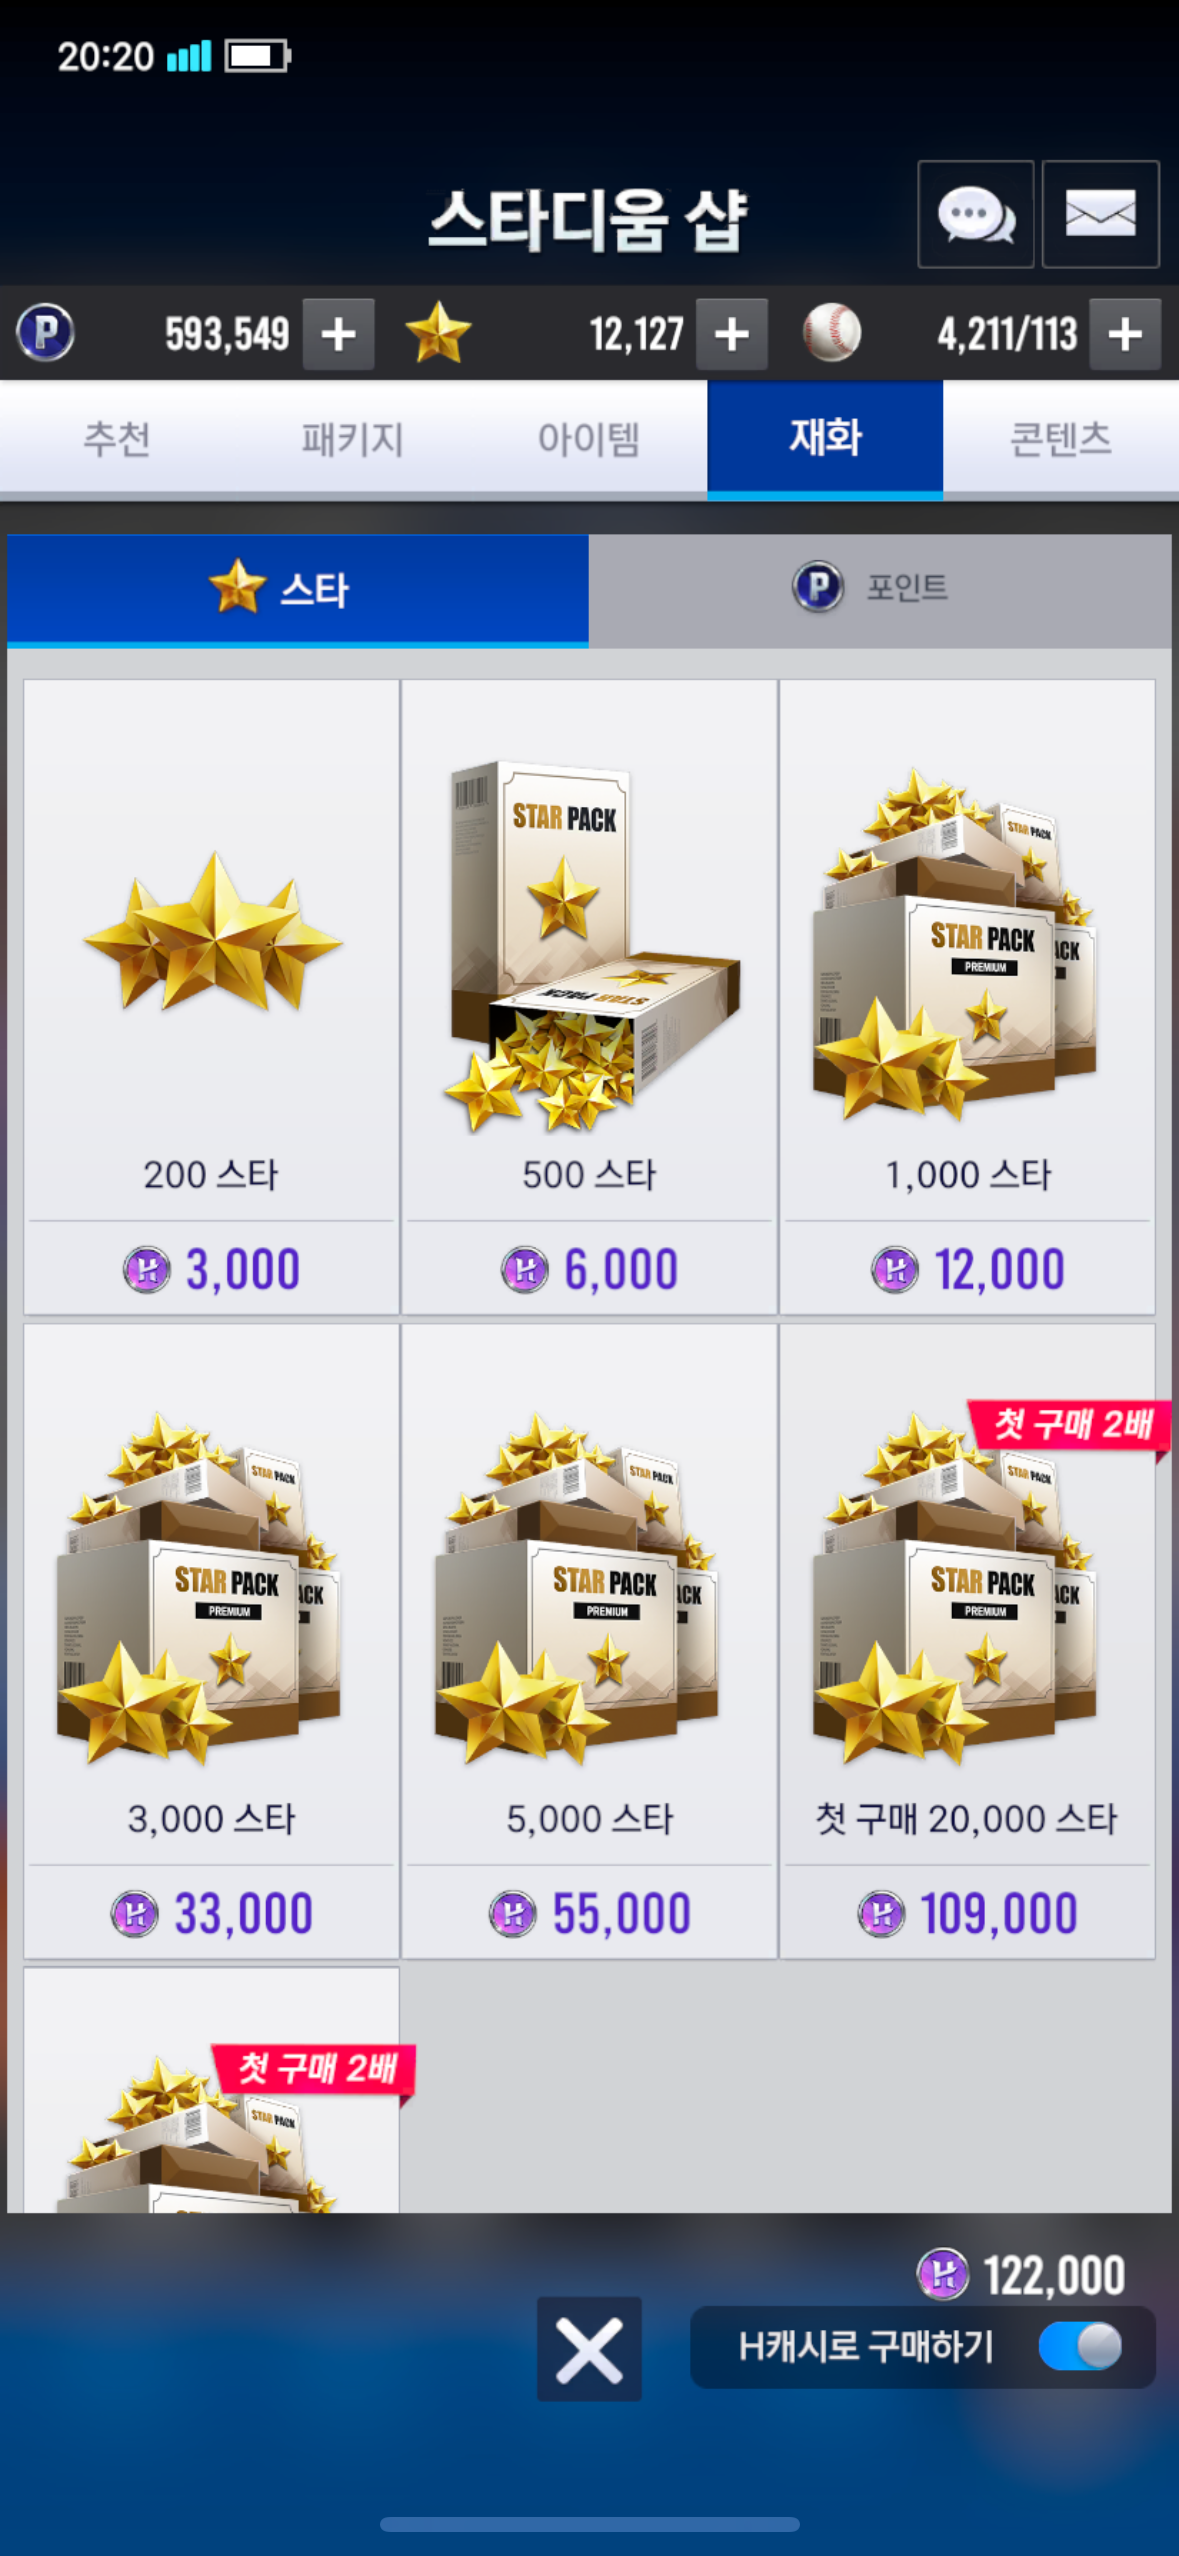Select the 스타 sub-tab
The image size is (1179, 2556).
pyautogui.click(x=298, y=589)
